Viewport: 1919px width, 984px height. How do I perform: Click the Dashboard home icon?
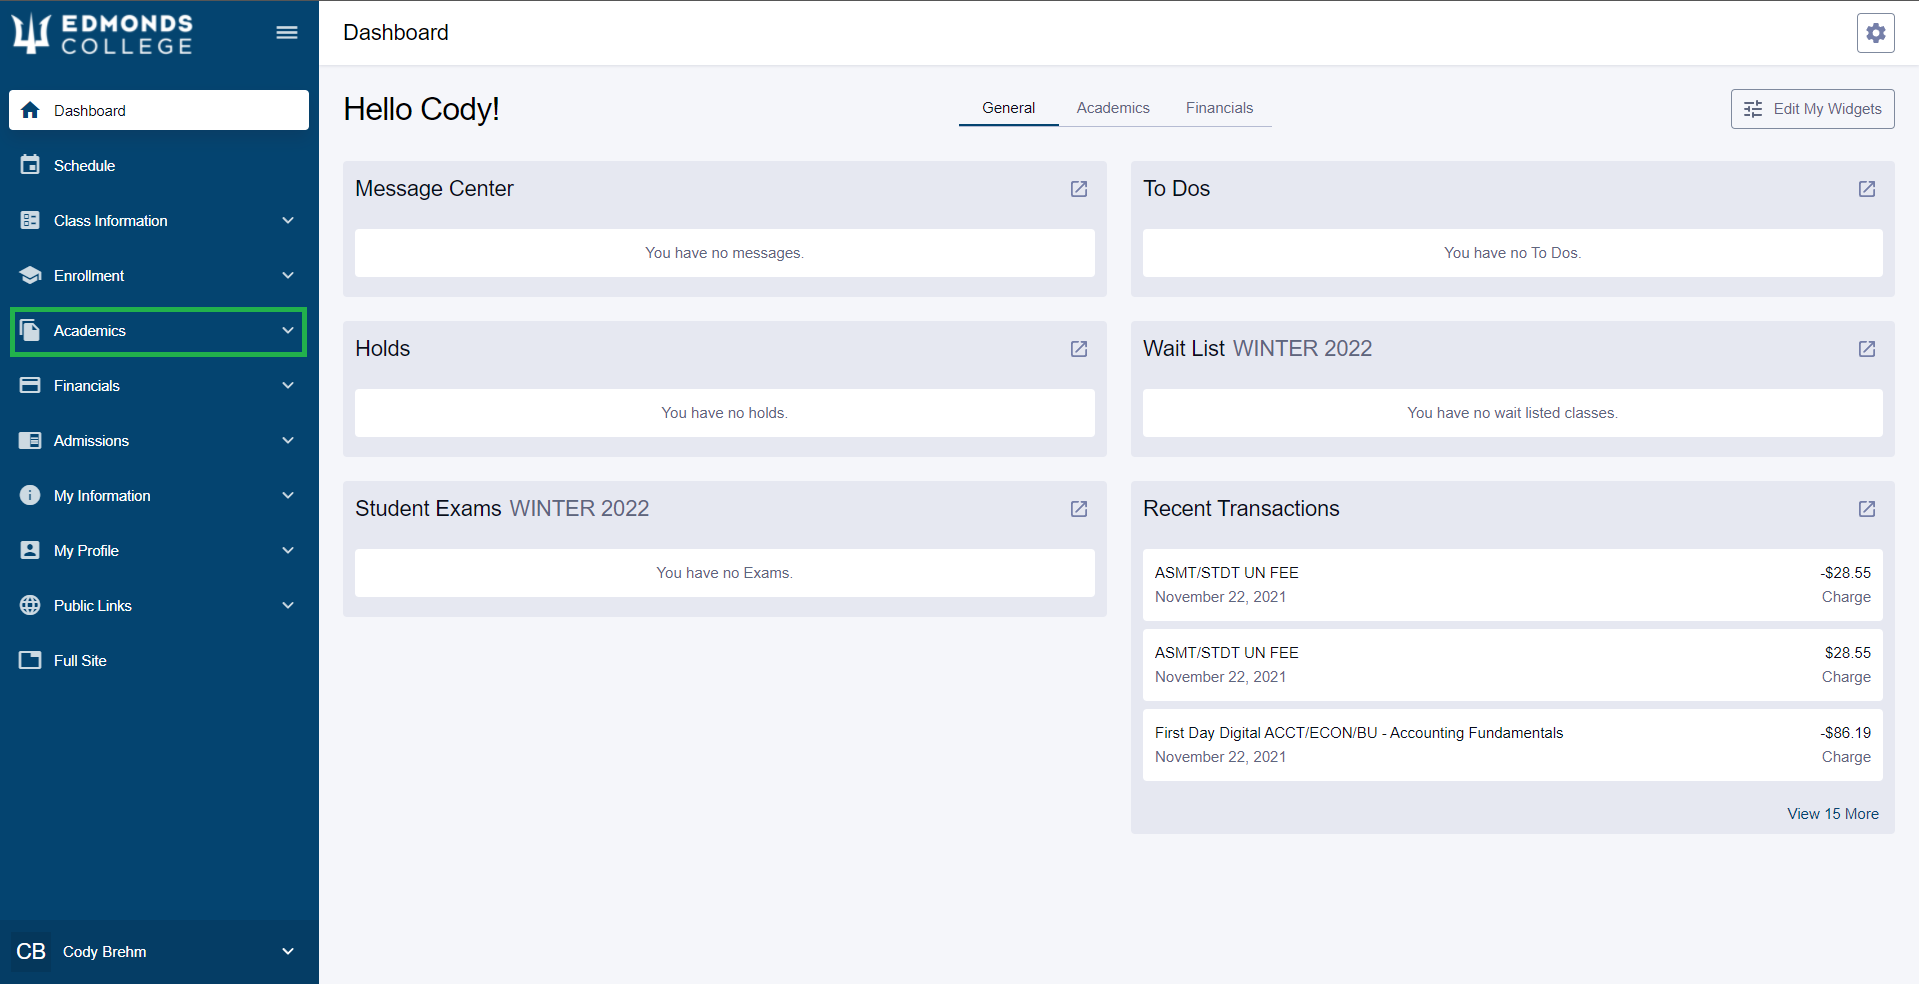coord(30,110)
